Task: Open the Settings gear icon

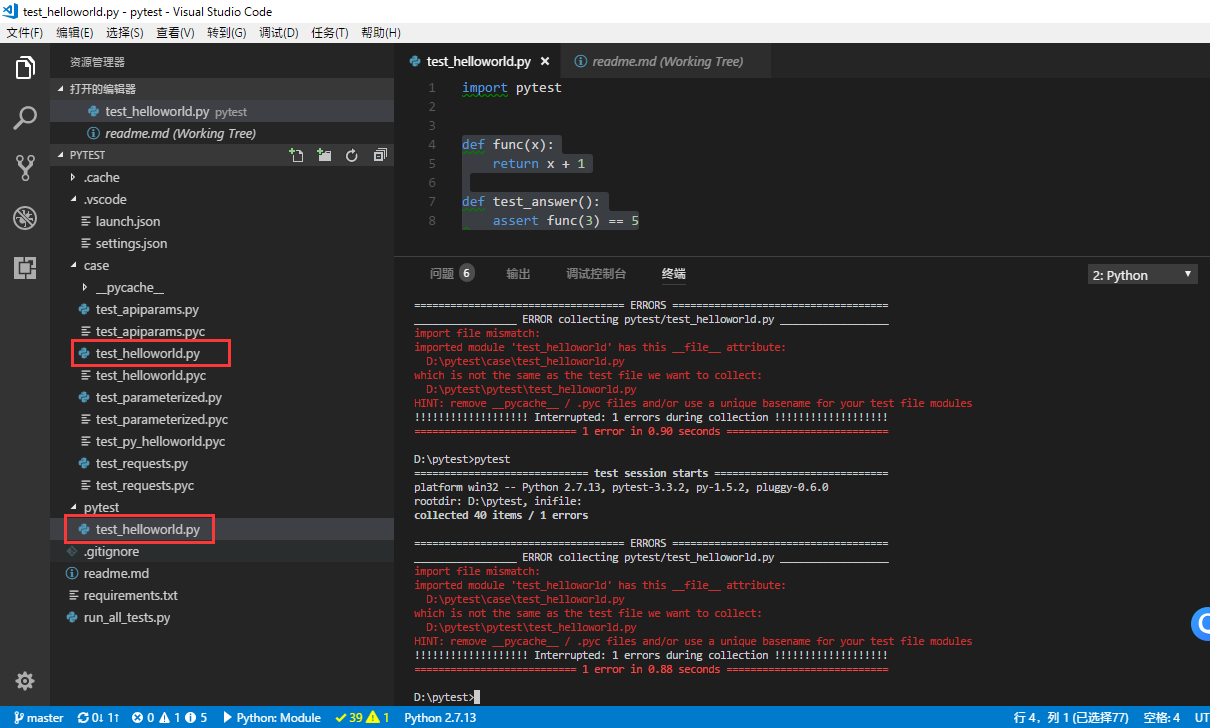Action: point(24,681)
